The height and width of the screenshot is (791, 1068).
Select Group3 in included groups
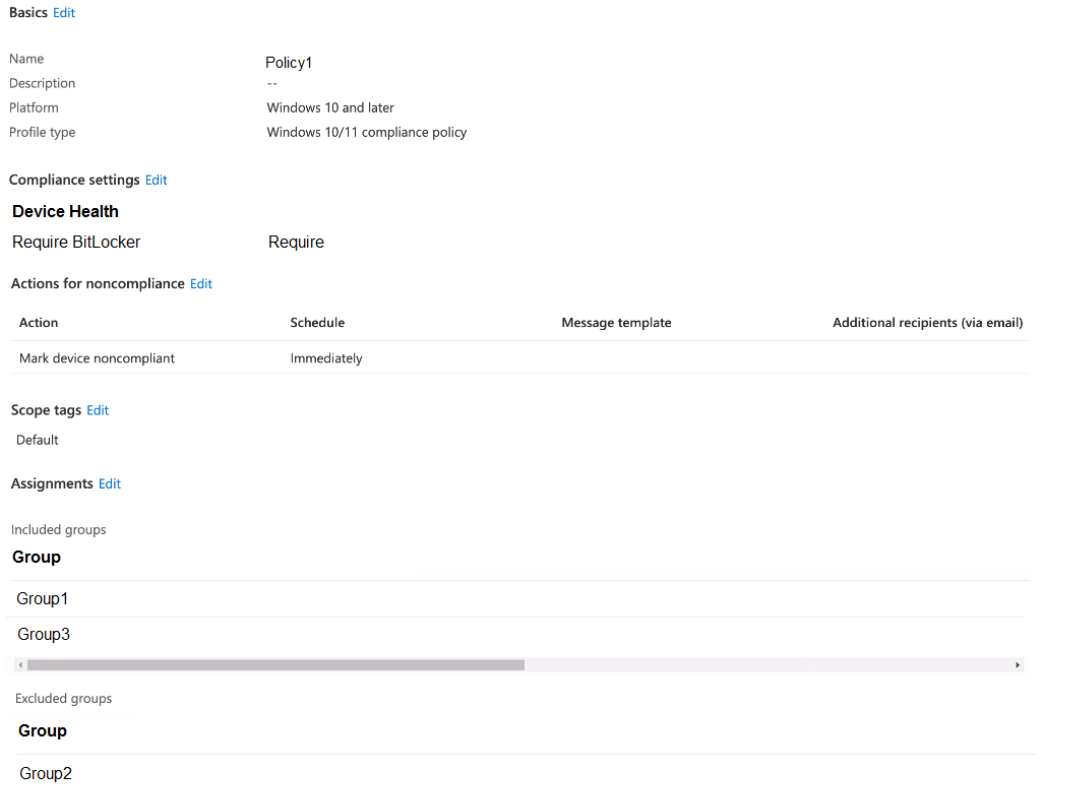(43, 635)
